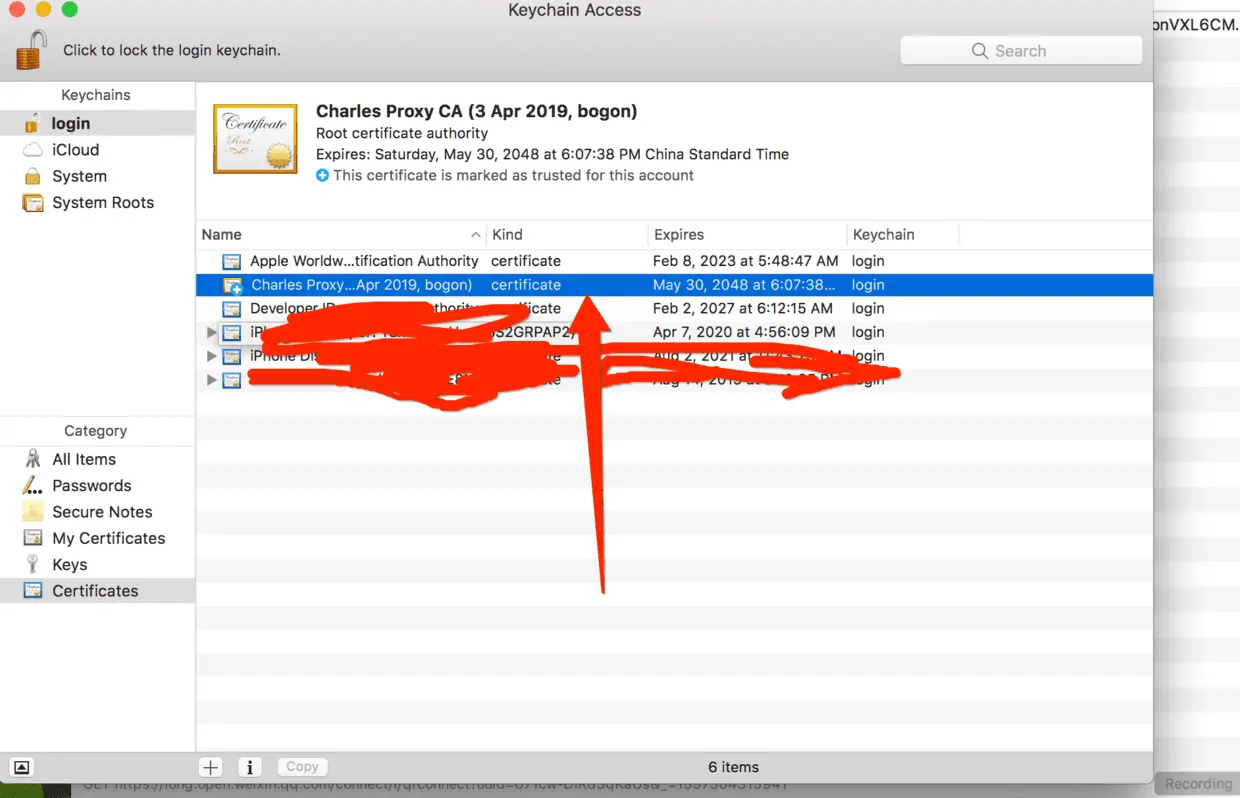The height and width of the screenshot is (798, 1240).
Task: Click the Certificates category icon
Action: point(33,591)
